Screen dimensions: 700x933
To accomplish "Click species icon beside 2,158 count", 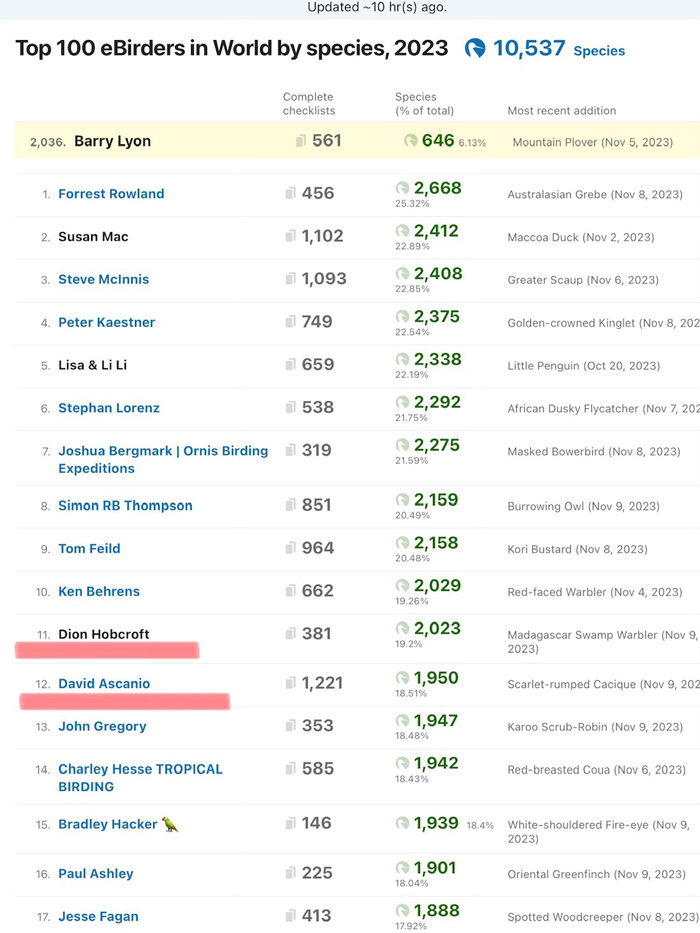I will pyautogui.click(x=402, y=543).
